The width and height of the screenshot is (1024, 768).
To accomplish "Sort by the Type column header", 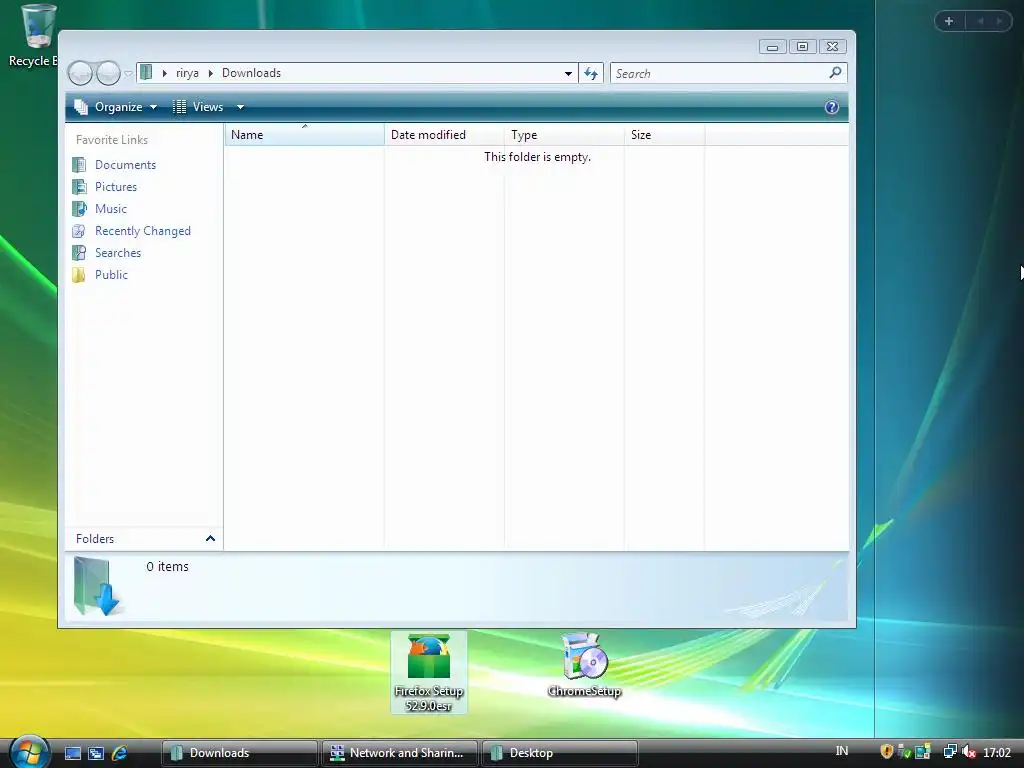I will click(564, 135).
